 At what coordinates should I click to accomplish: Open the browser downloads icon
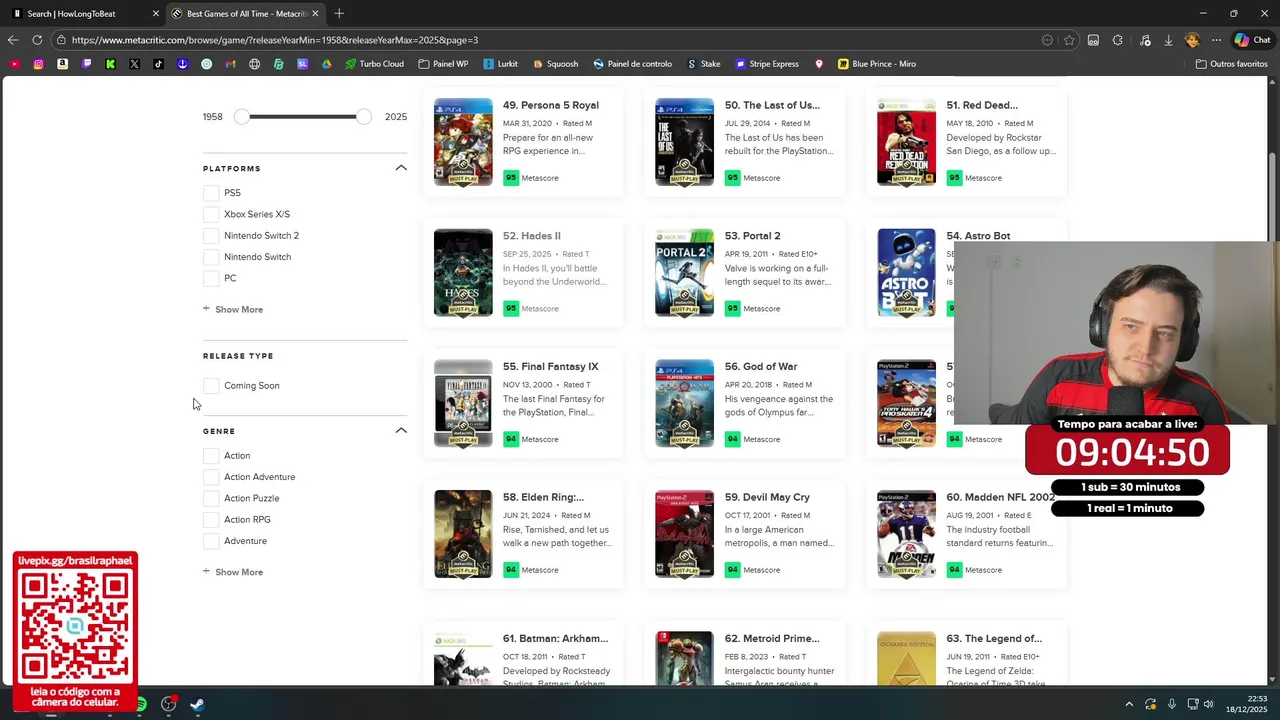click(1168, 40)
